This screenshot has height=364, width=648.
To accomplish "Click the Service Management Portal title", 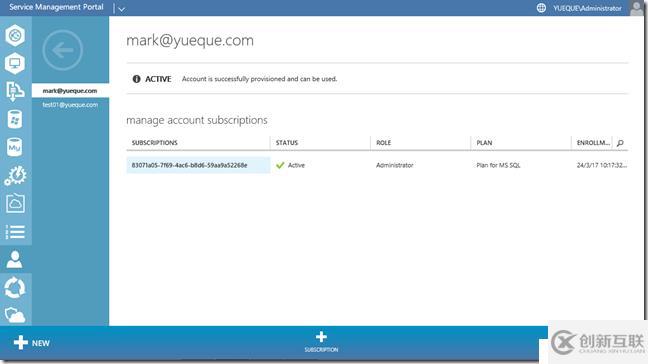I will click(56, 7).
